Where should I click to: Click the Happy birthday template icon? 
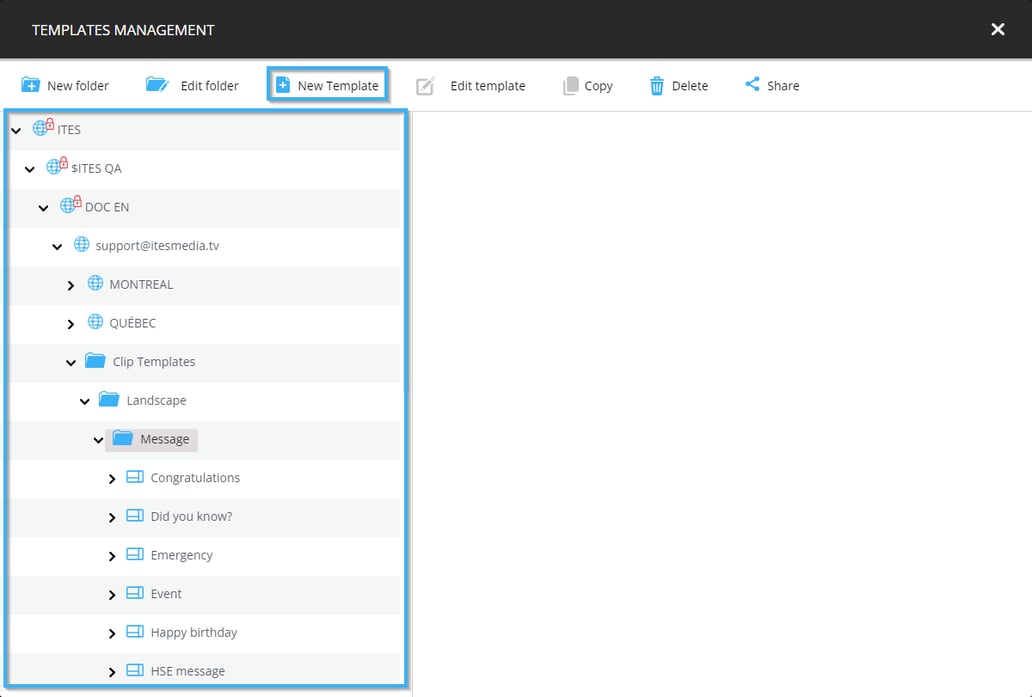pos(135,632)
